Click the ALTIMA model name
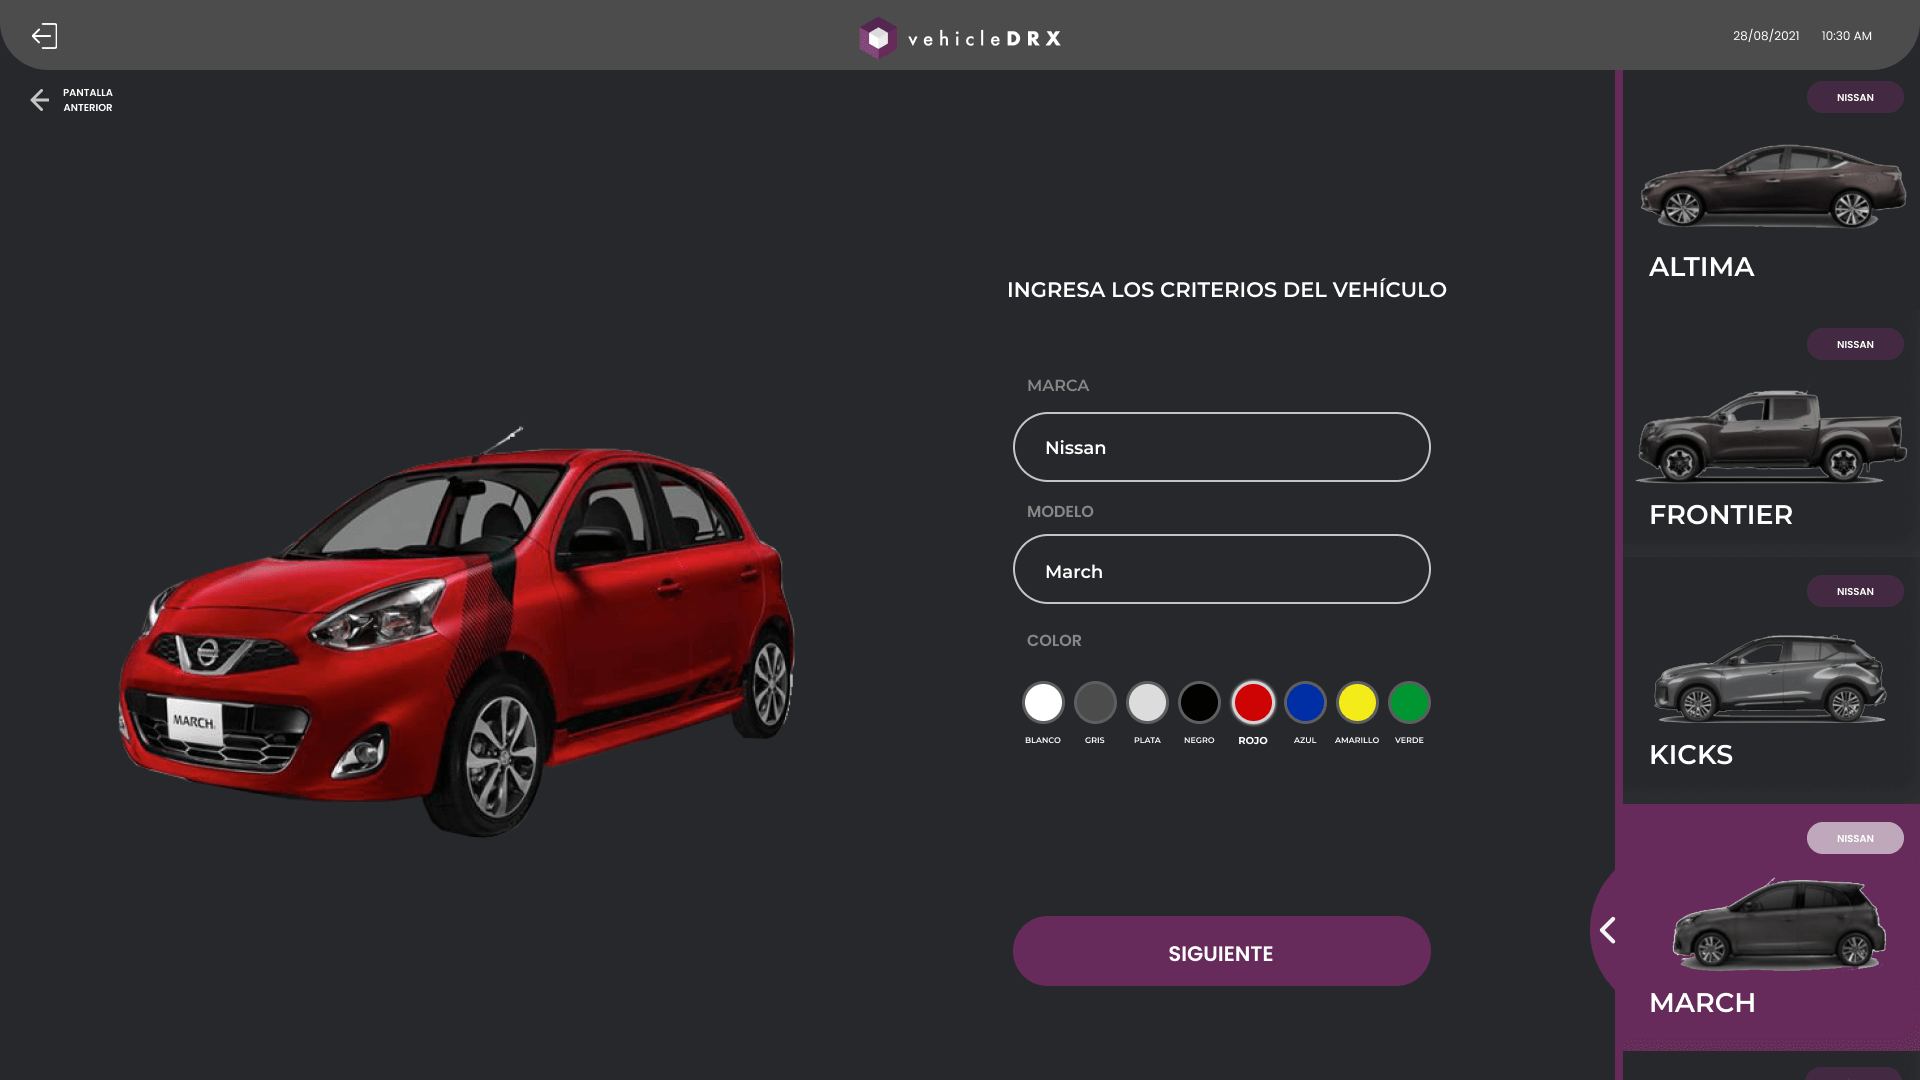 tap(1701, 267)
